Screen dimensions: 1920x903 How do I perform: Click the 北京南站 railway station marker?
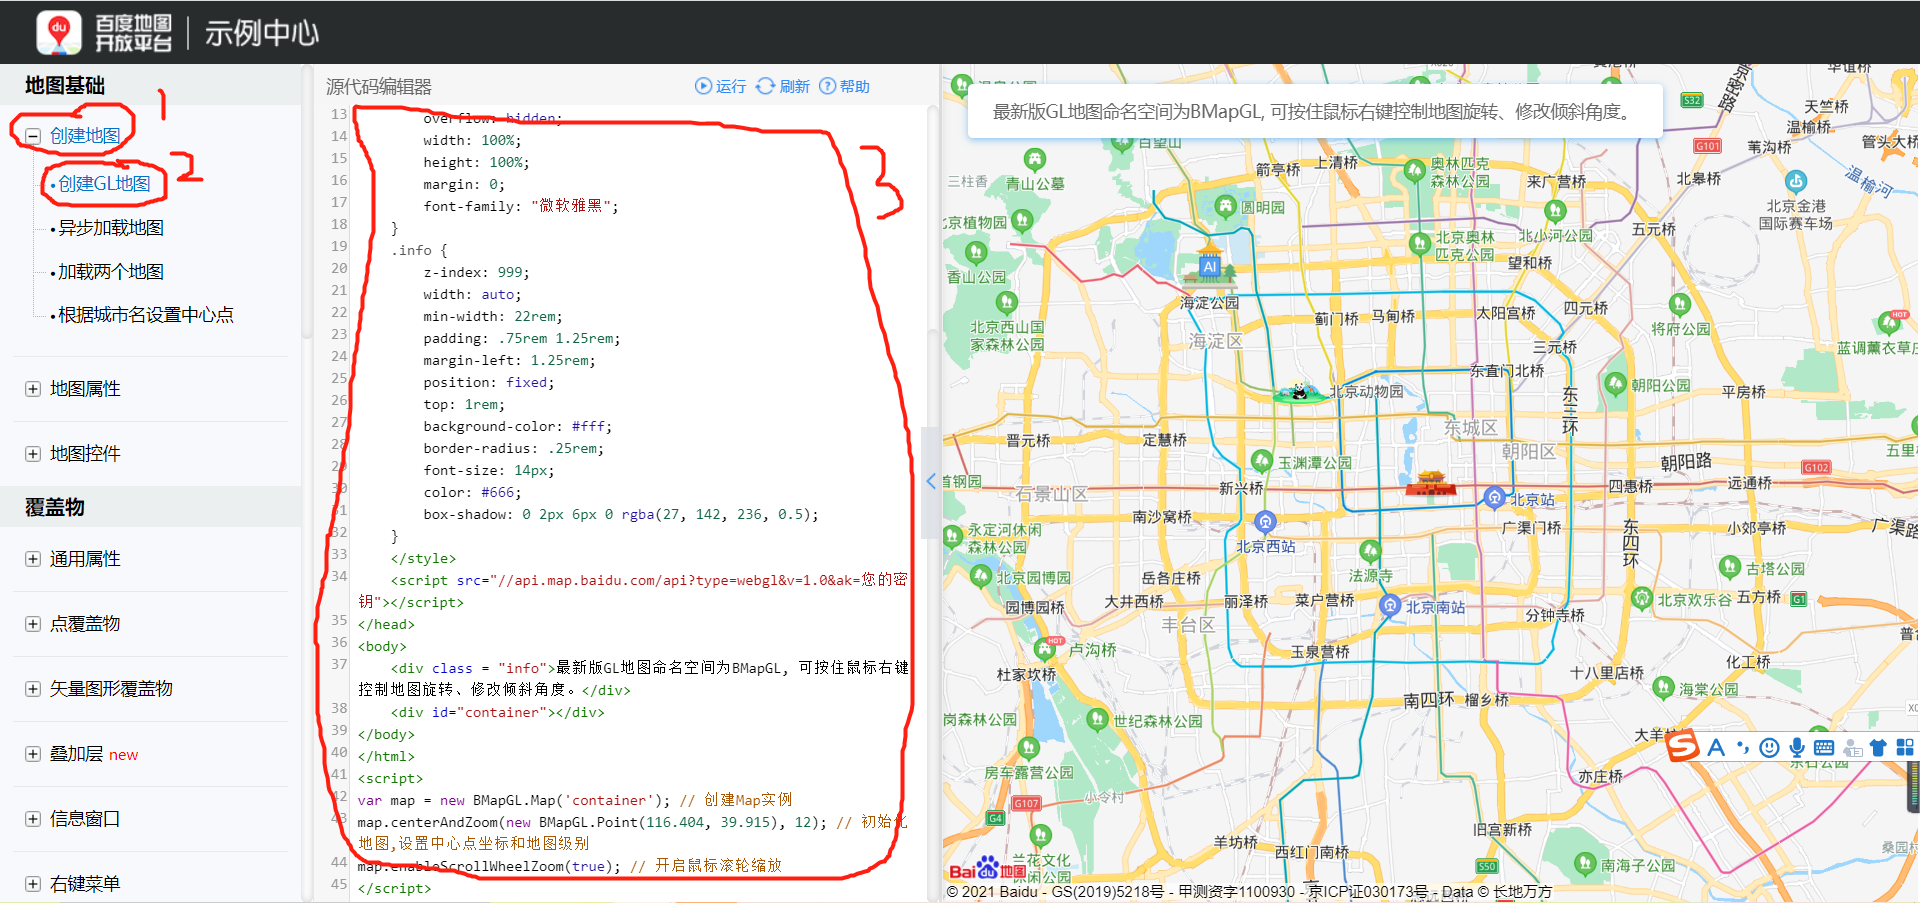click(1389, 605)
